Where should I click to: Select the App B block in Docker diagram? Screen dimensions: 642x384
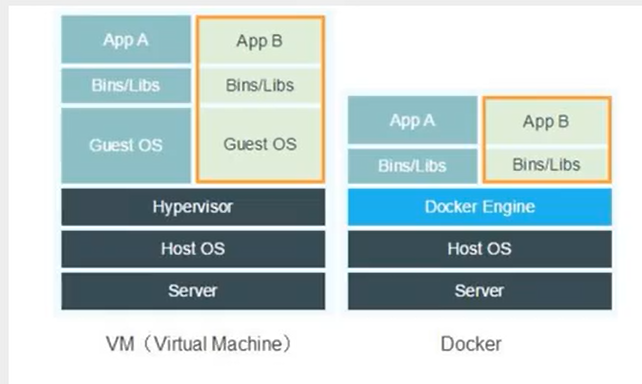pos(547,122)
